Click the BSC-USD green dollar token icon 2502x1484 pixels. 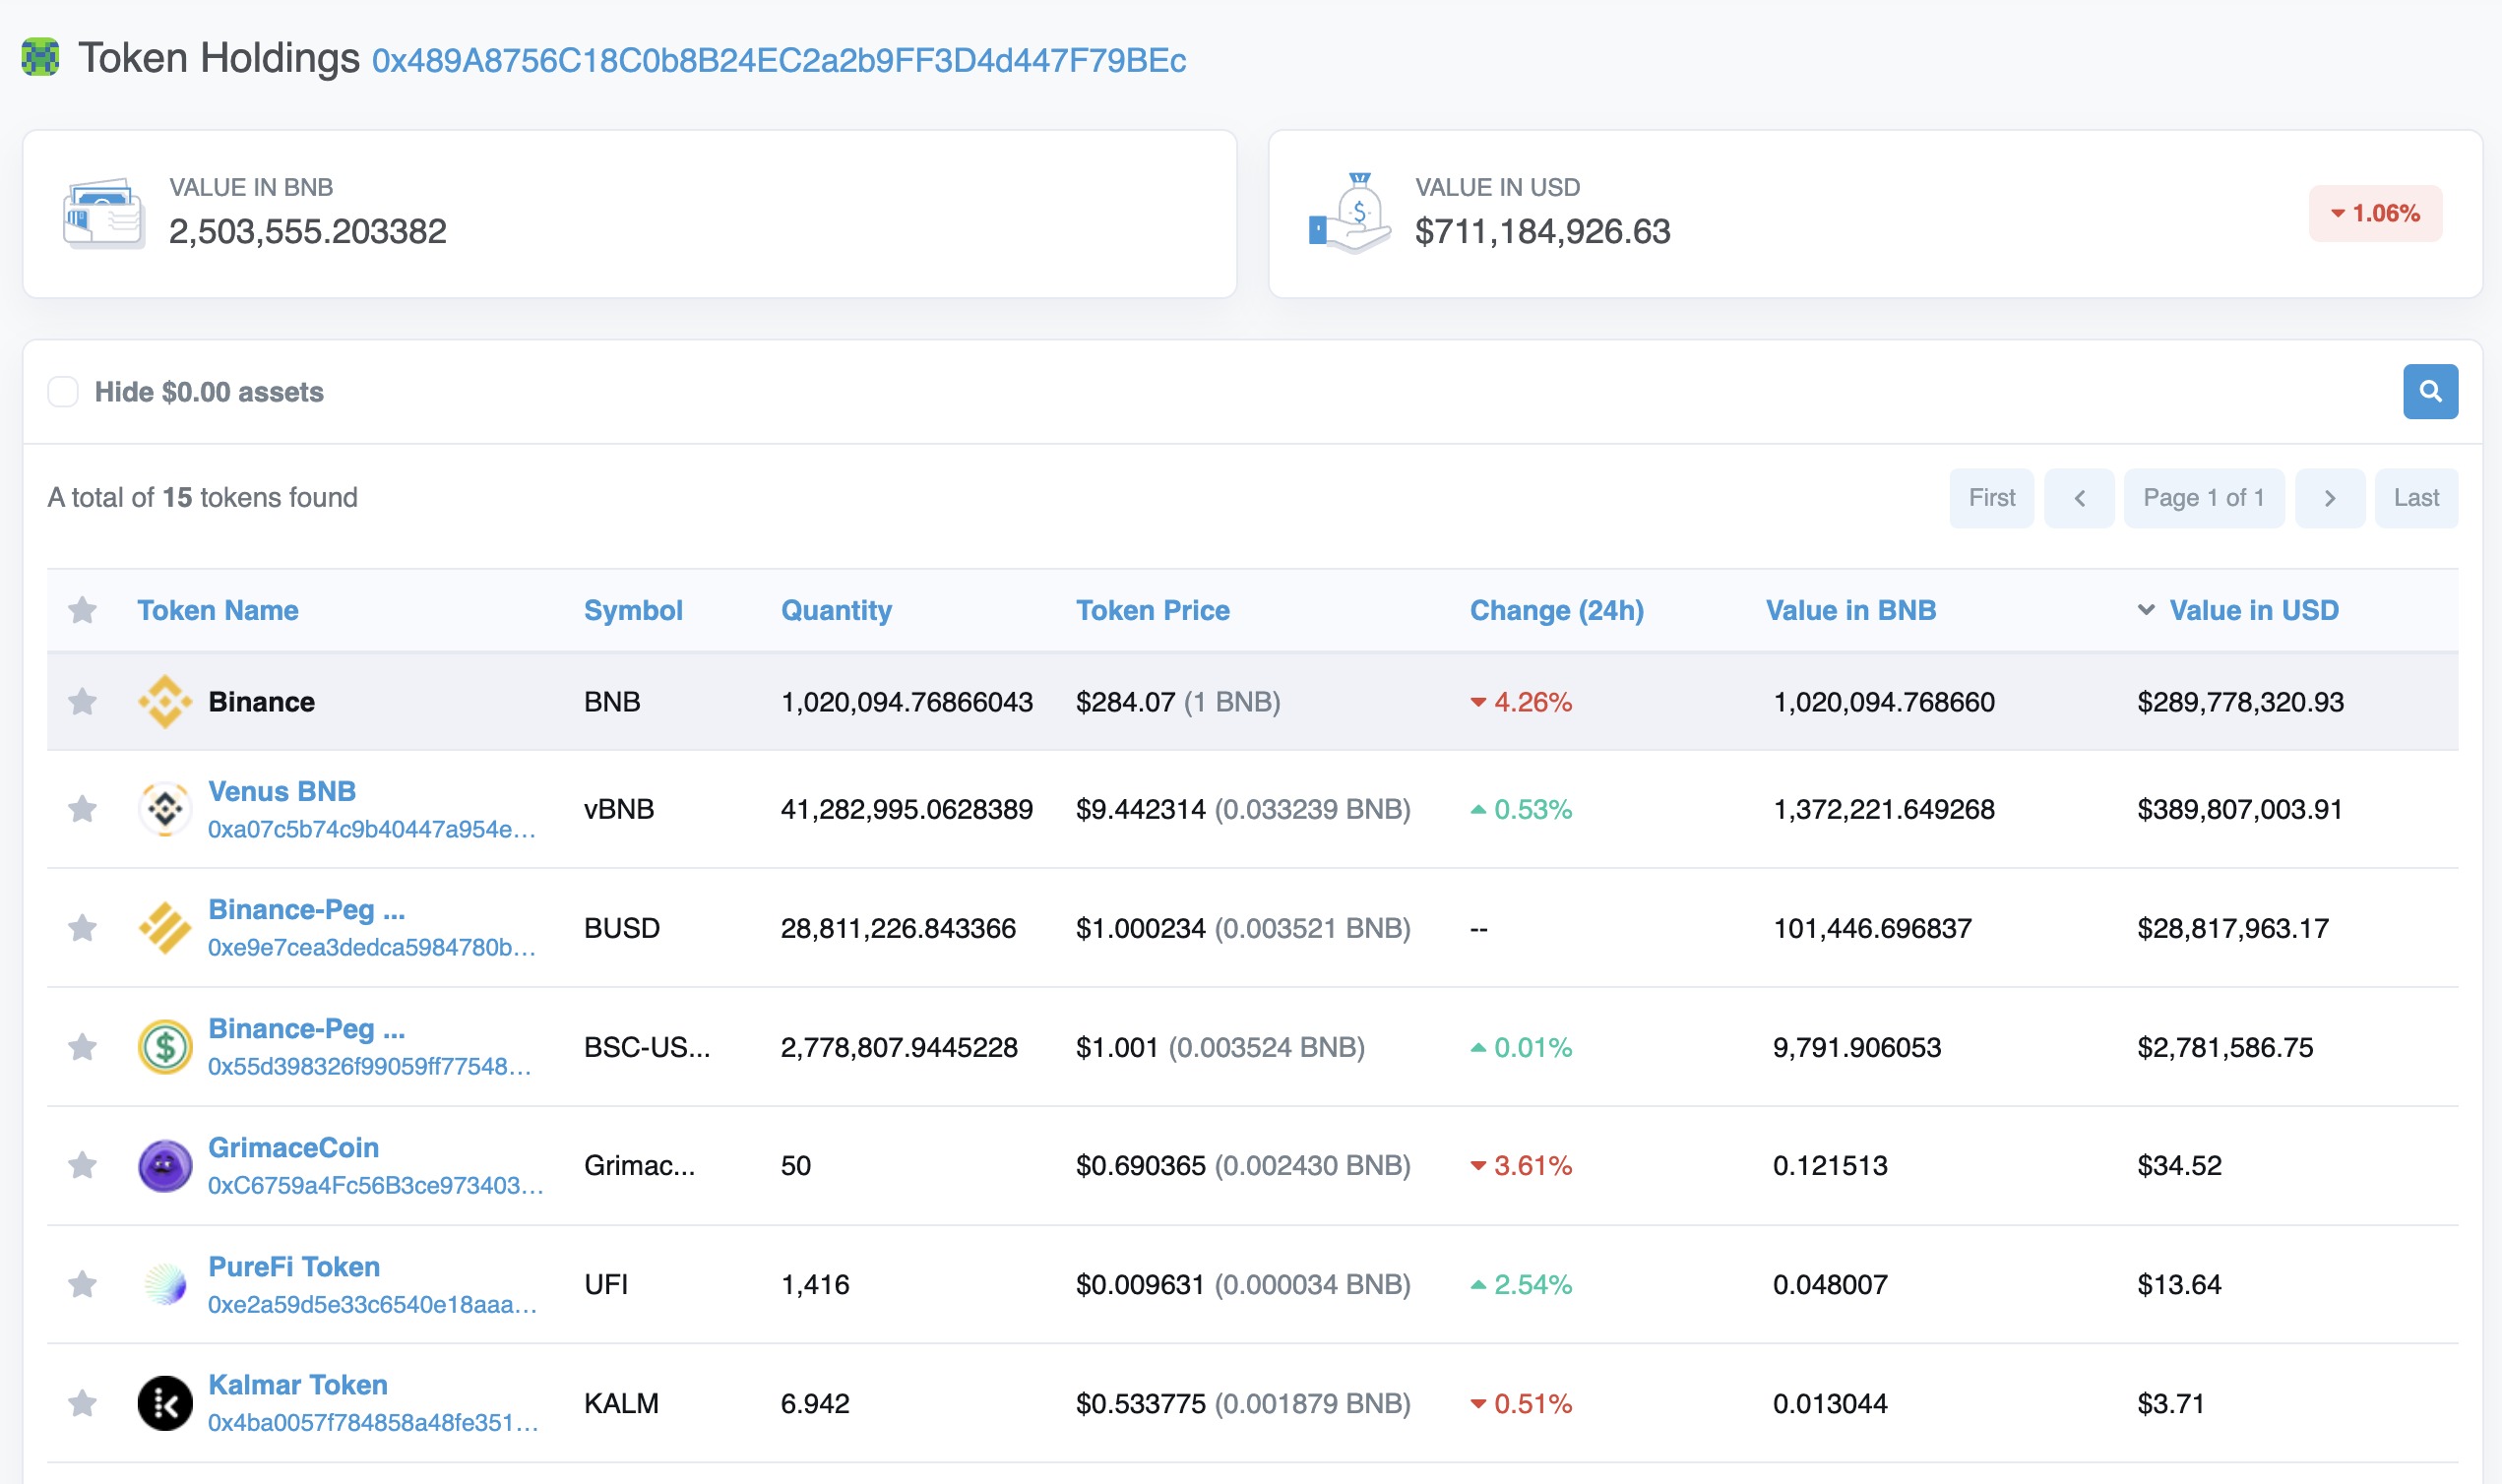165,1047
